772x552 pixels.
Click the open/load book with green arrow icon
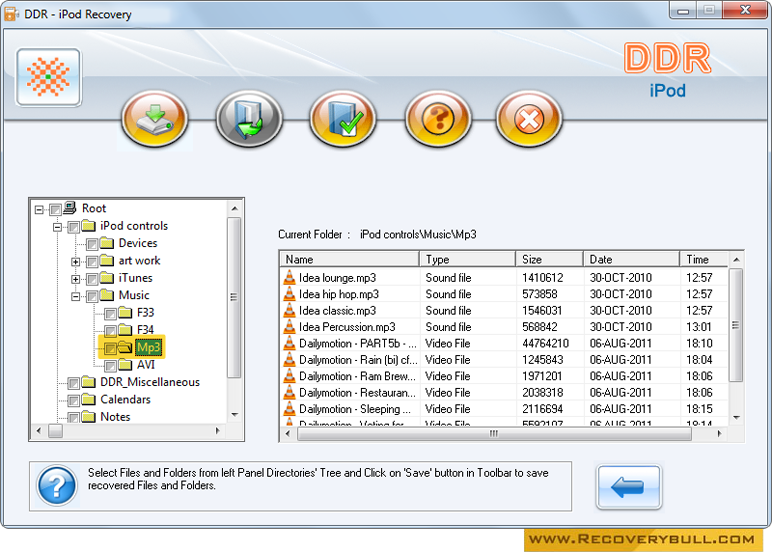point(249,119)
